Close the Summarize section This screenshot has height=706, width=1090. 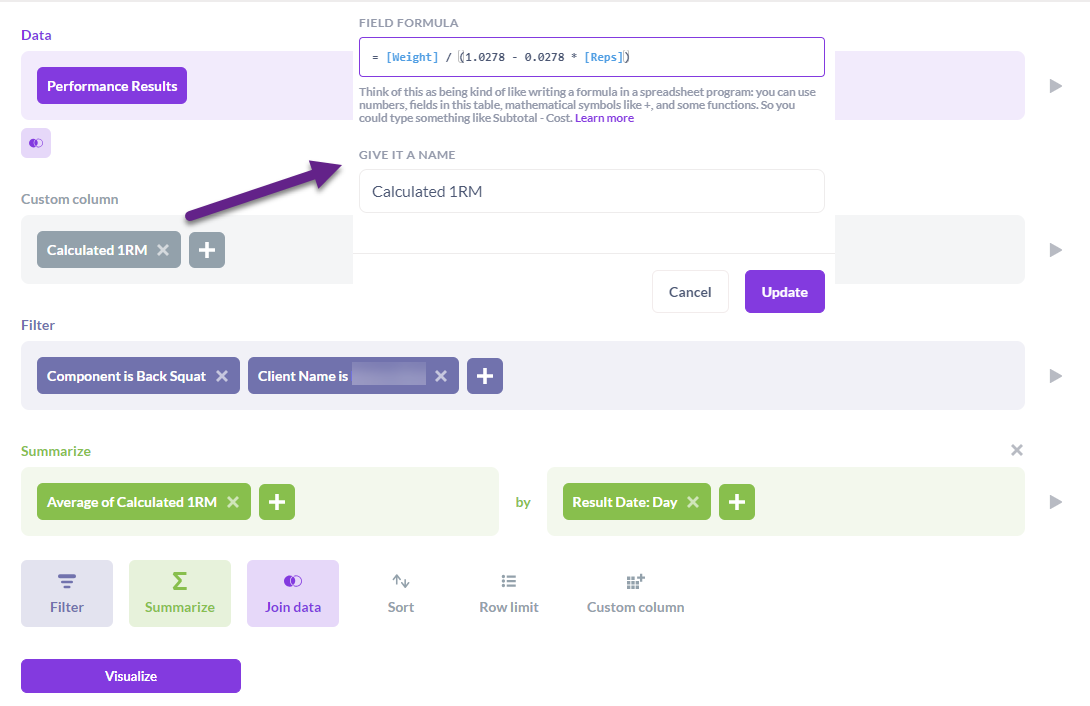click(1017, 450)
